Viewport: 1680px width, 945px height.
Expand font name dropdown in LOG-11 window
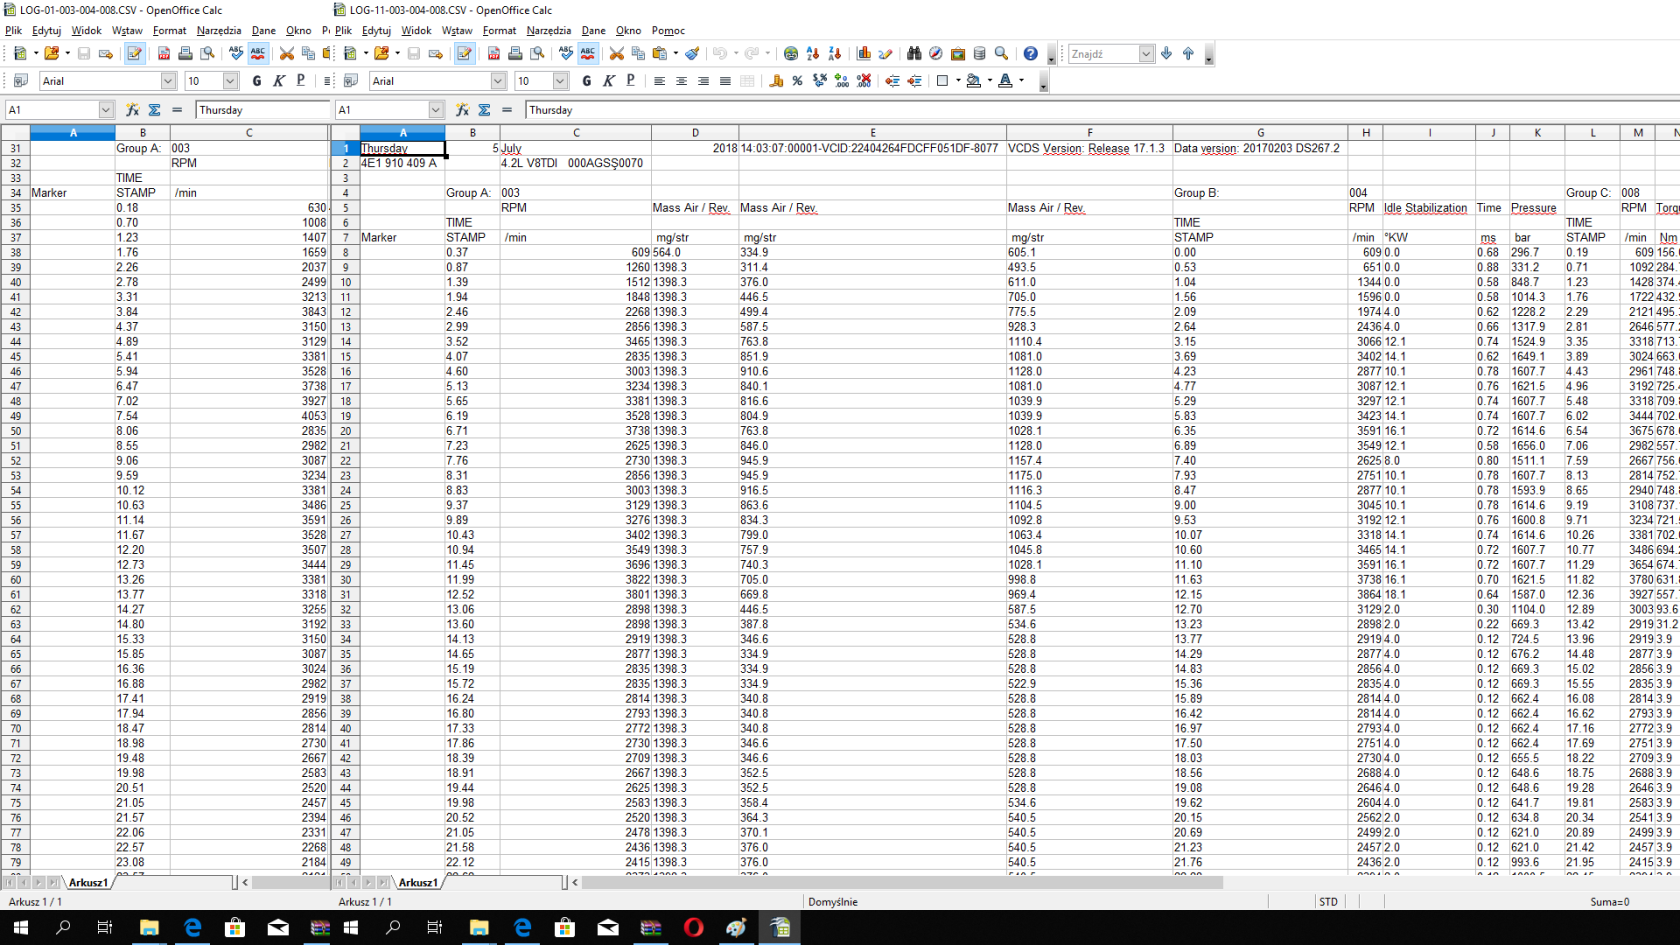tap(498, 81)
